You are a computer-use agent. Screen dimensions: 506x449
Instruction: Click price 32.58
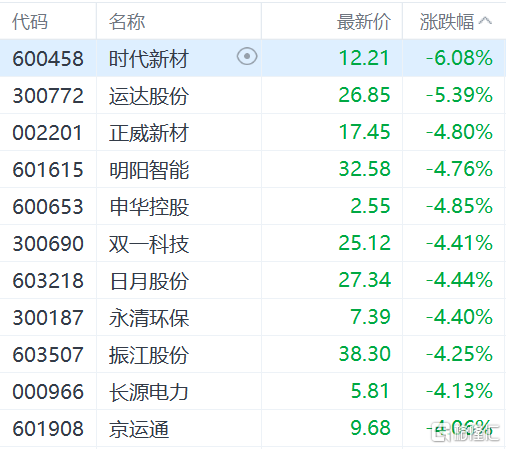click(364, 169)
